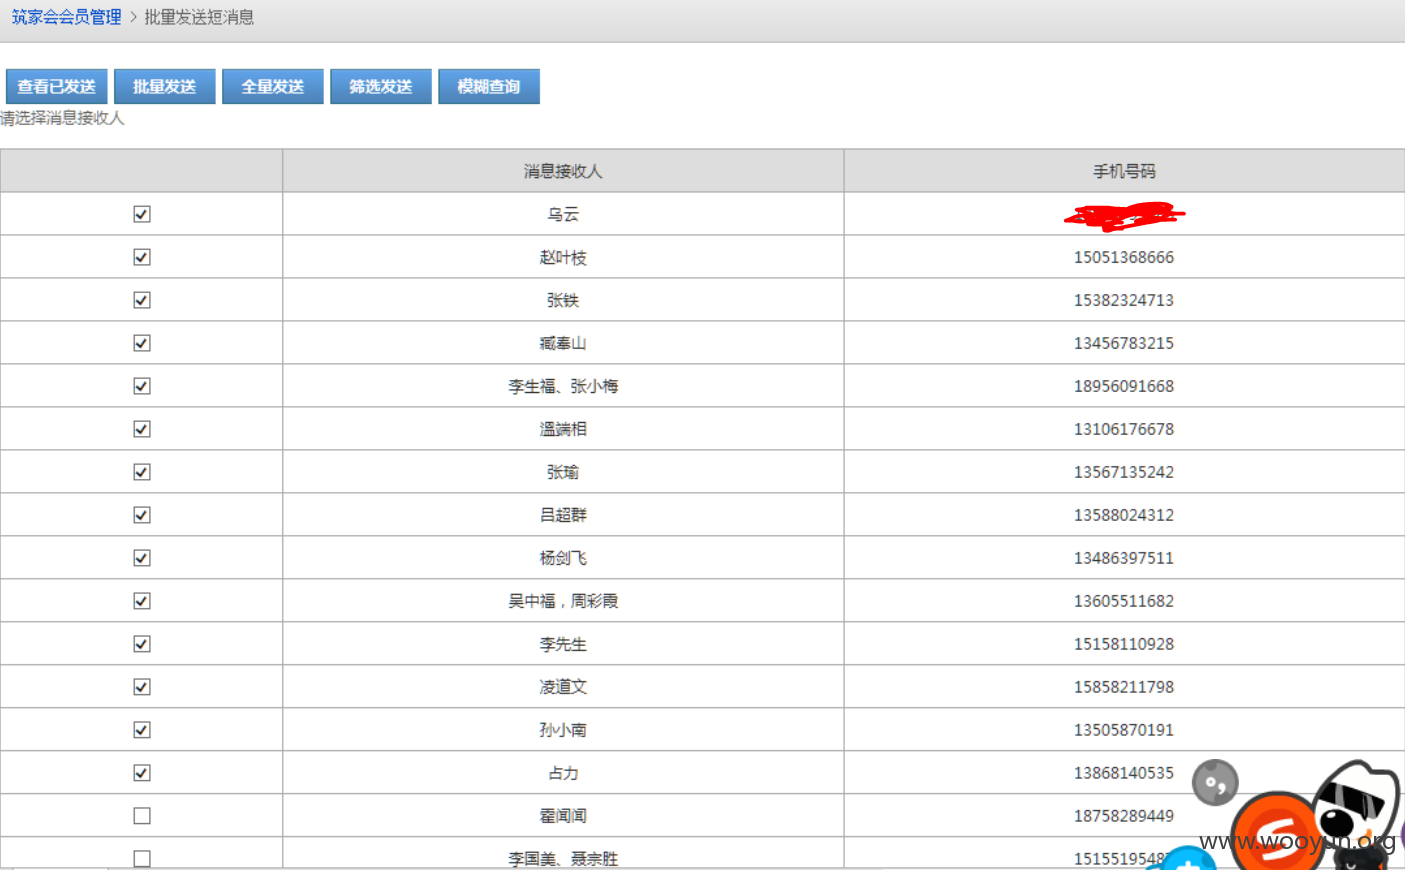The height and width of the screenshot is (870, 1405).
Task: Click the gray floating punctuation circle icon
Action: [x=1215, y=783]
